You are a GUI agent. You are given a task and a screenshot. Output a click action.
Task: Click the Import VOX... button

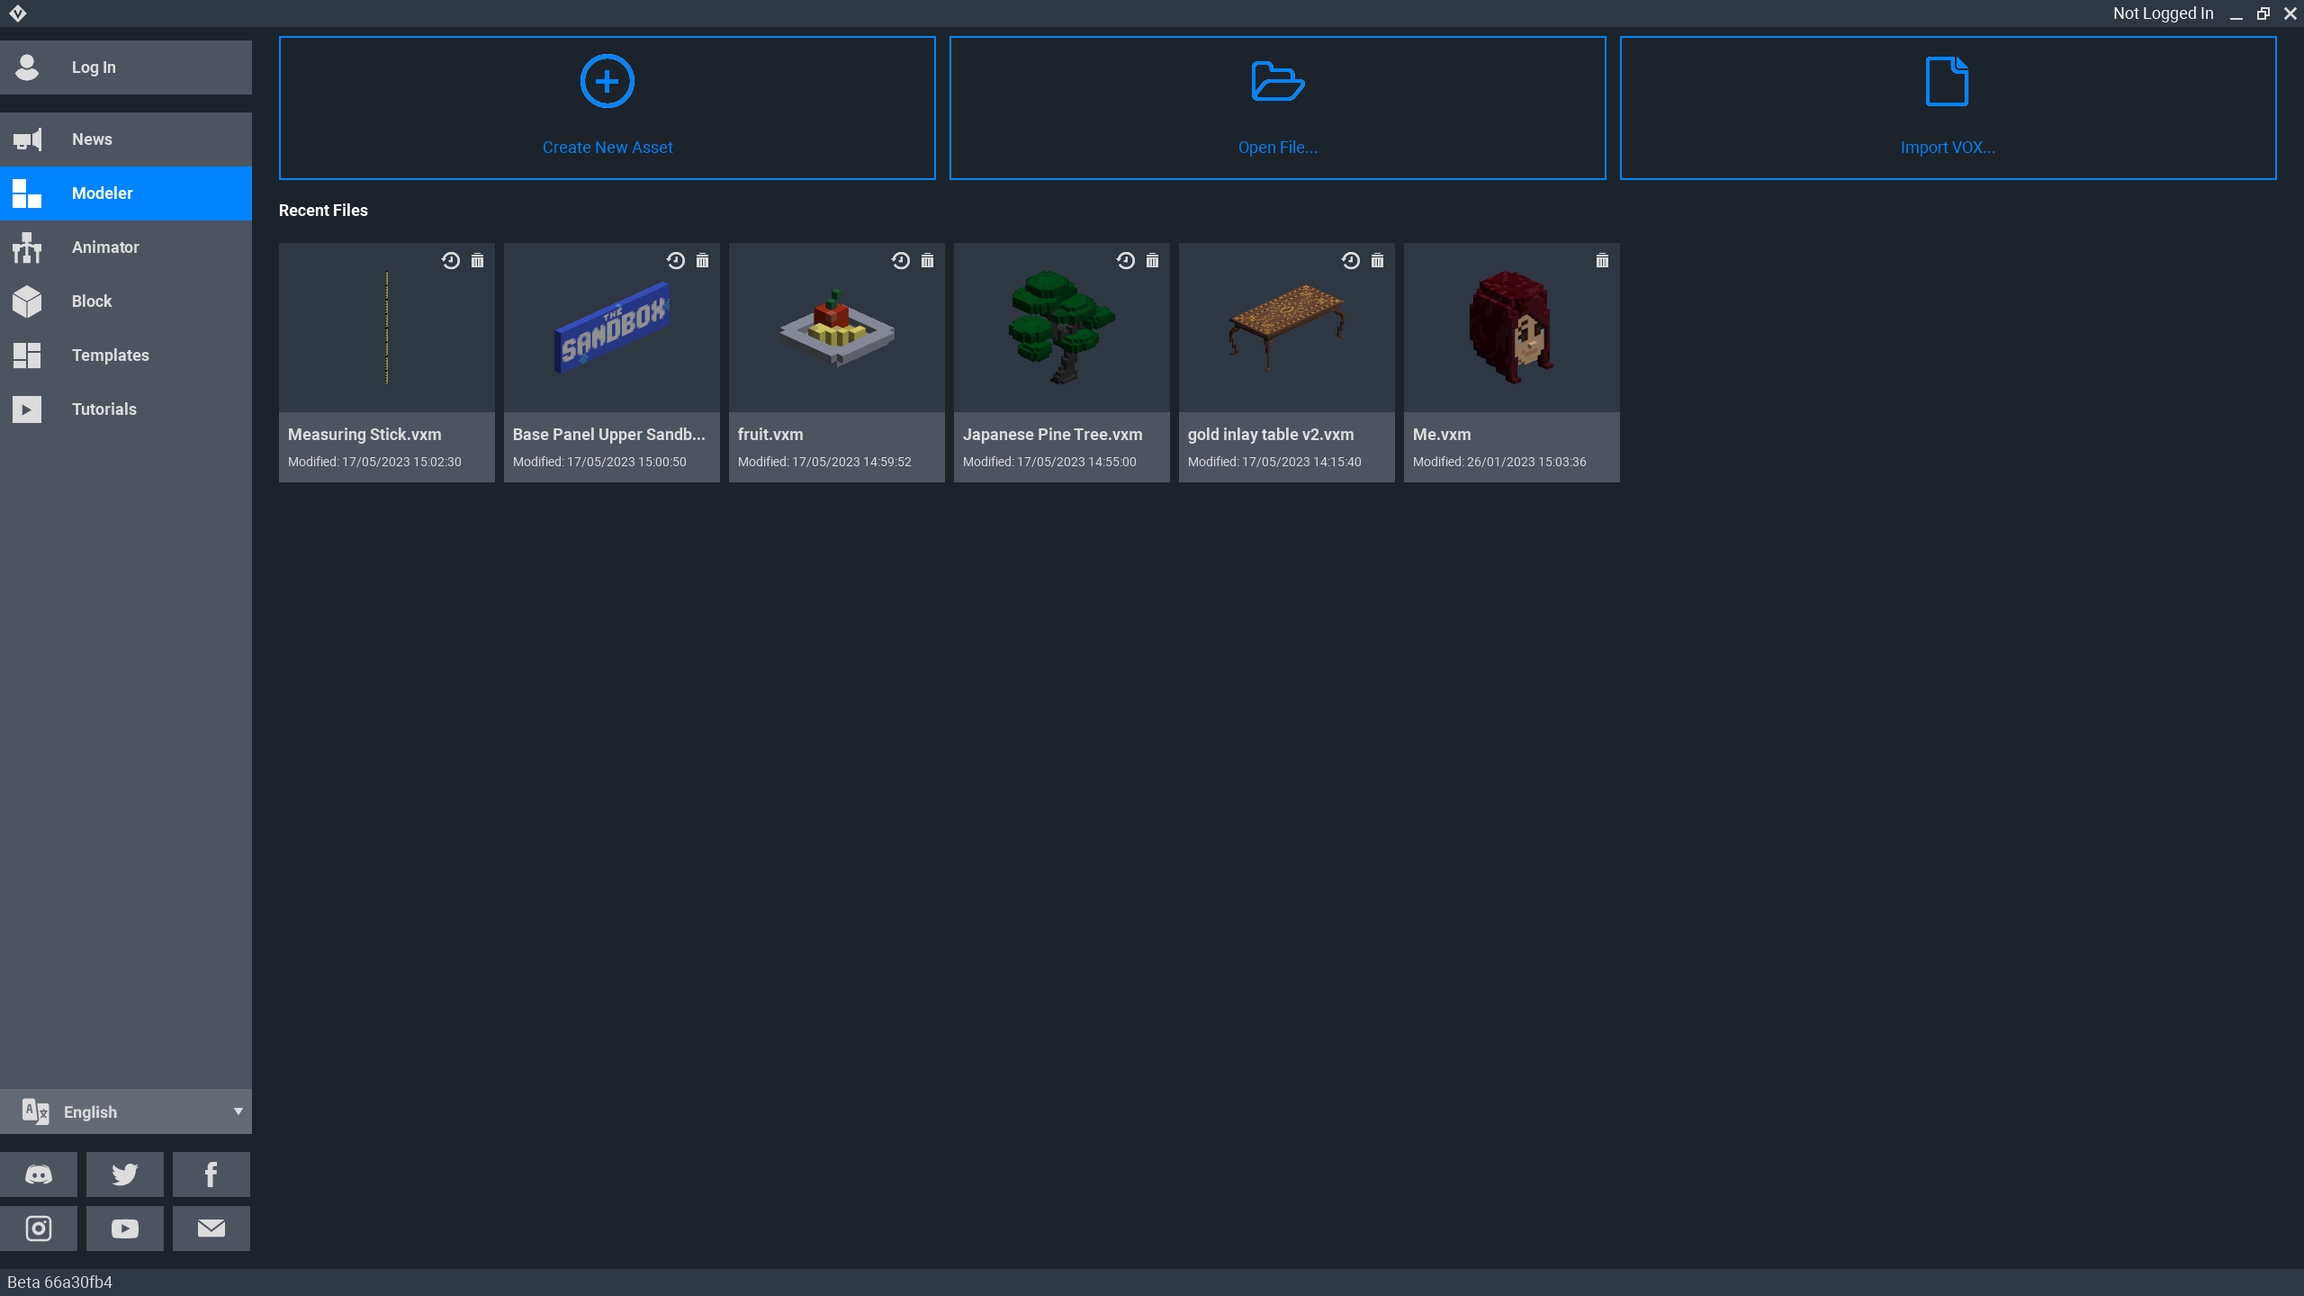click(1947, 108)
